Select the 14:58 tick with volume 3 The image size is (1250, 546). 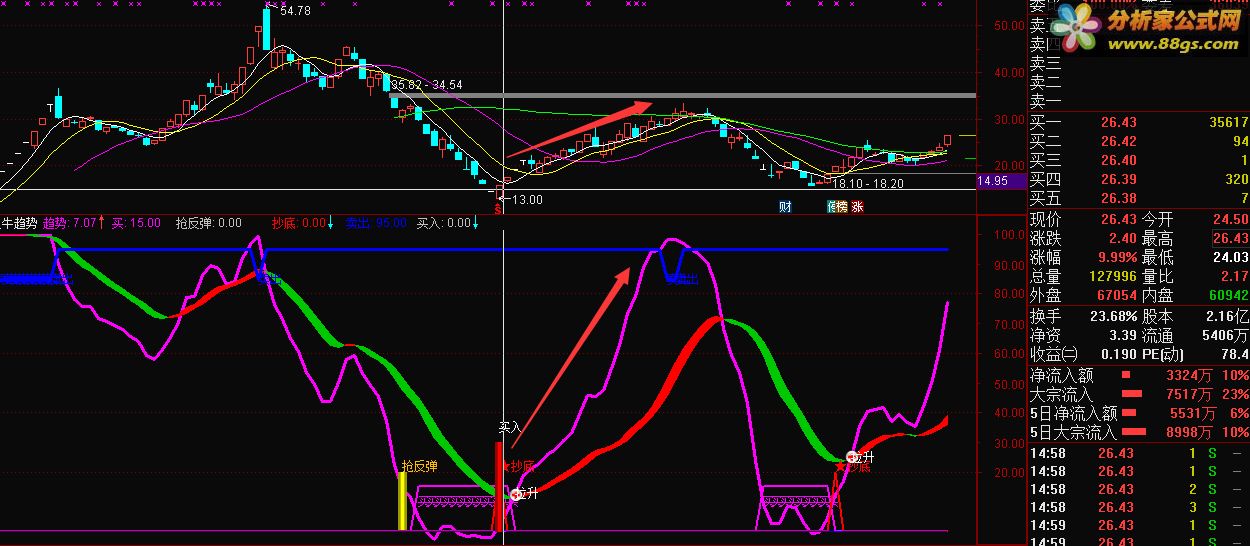point(1139,507)
